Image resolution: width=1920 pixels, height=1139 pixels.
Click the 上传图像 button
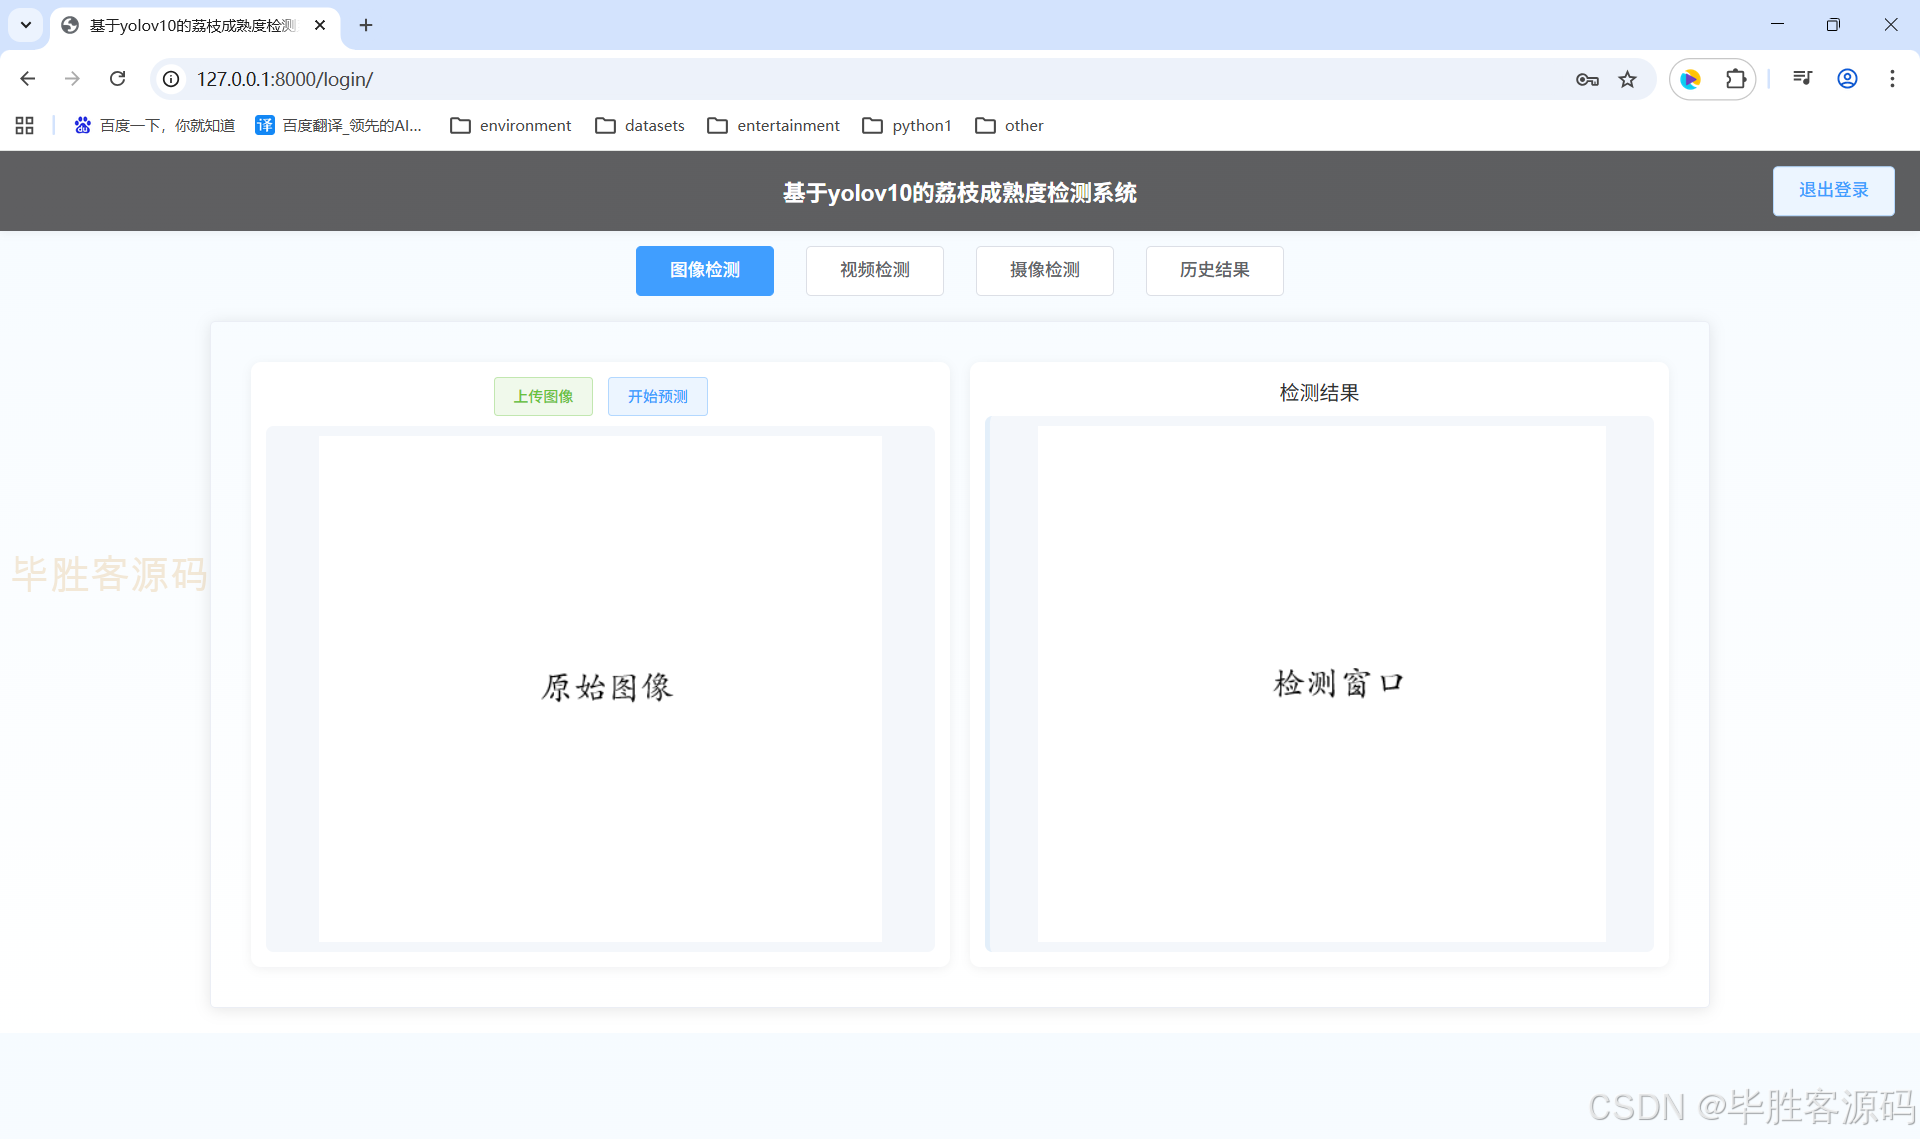tap(543, 397)
